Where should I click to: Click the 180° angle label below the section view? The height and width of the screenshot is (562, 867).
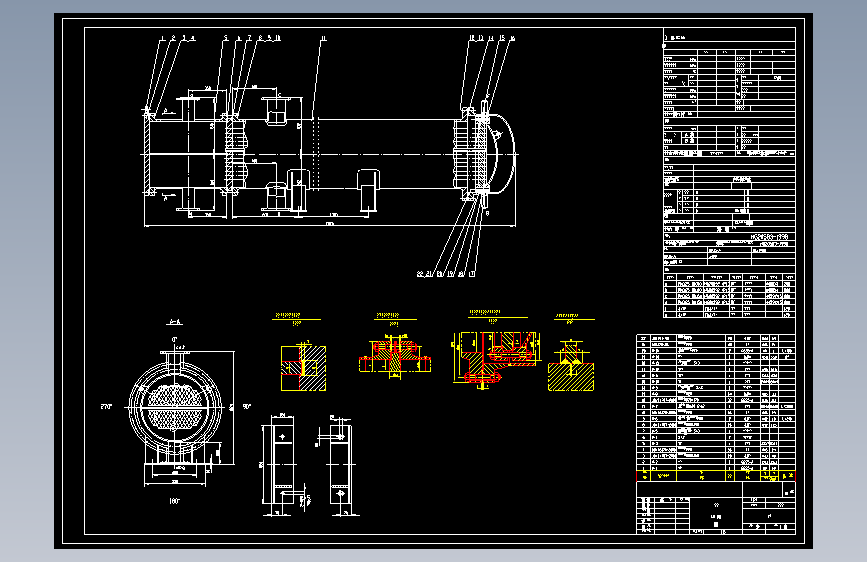click(174, 501)
